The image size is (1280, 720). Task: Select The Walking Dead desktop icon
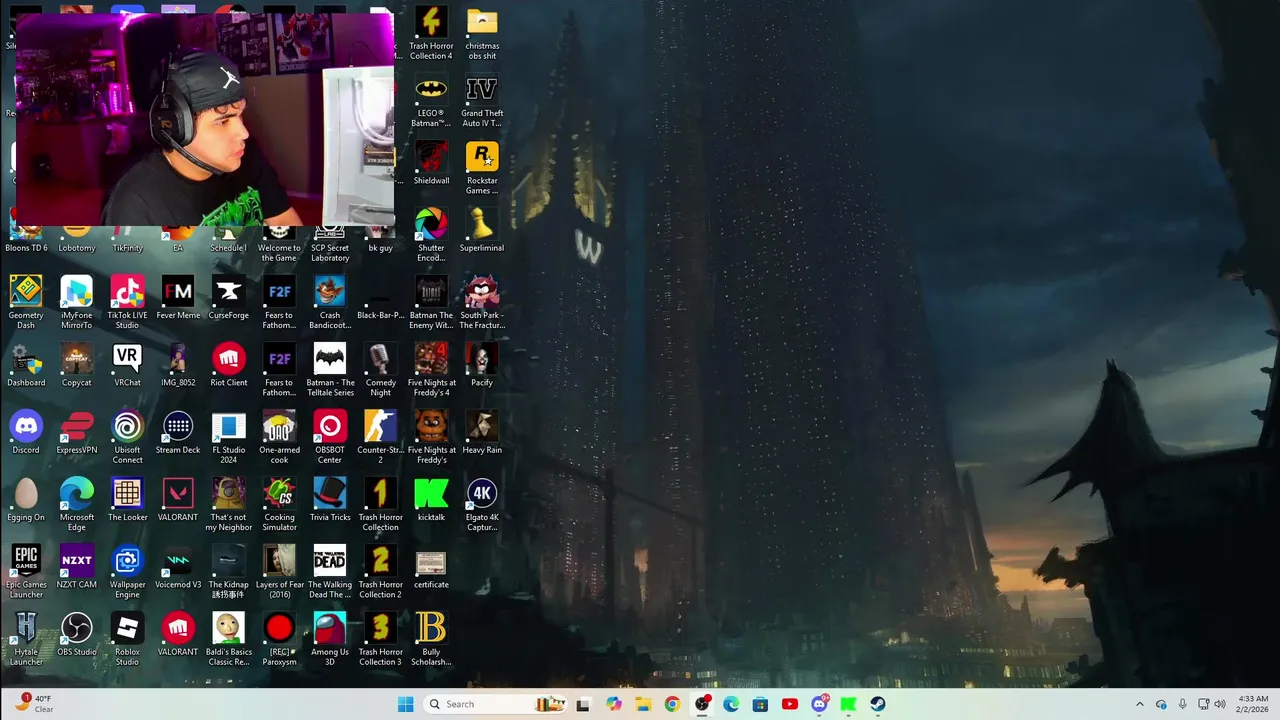click(x=330, y=572)
